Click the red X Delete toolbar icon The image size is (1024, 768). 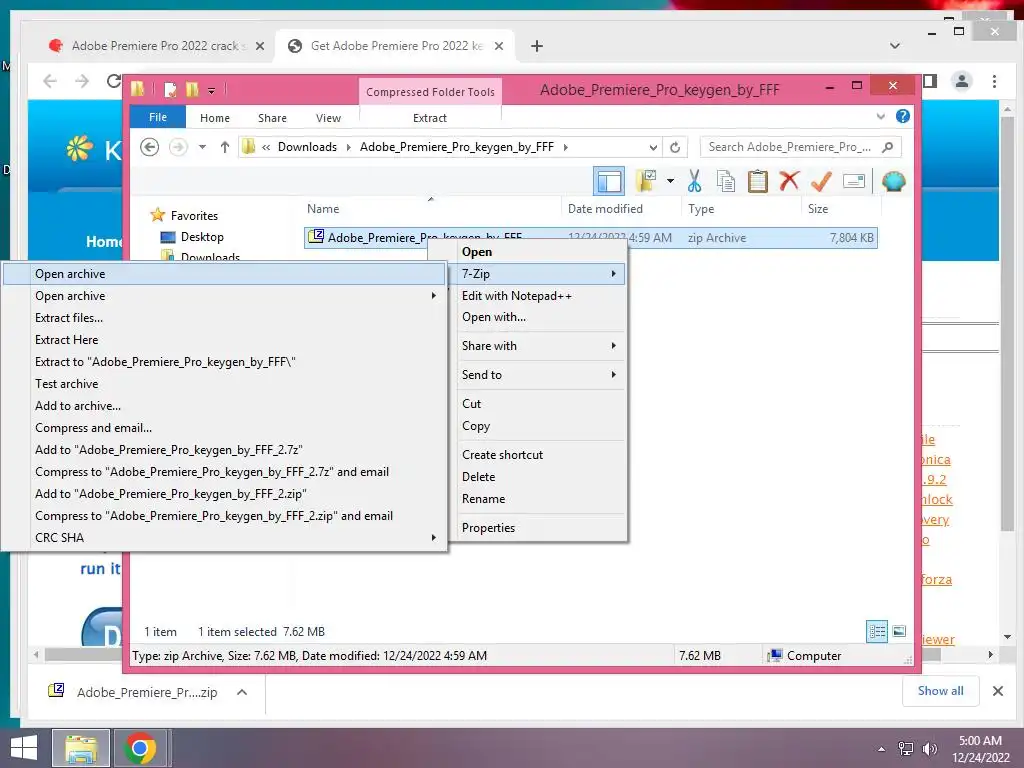pyautogui.click(x=789, y=180)
